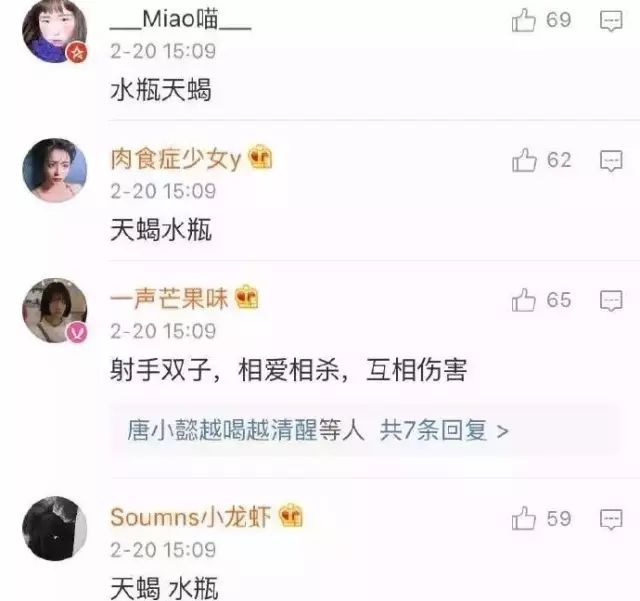
Task: Reply to Soumns小龙虾 comment
Action: point(611,519)
